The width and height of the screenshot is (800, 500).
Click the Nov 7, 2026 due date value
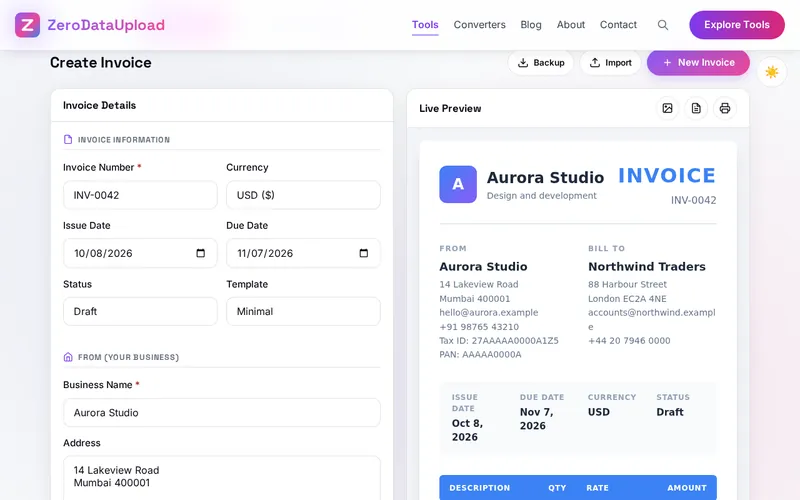pyautogui.click(x=537, y=419)
